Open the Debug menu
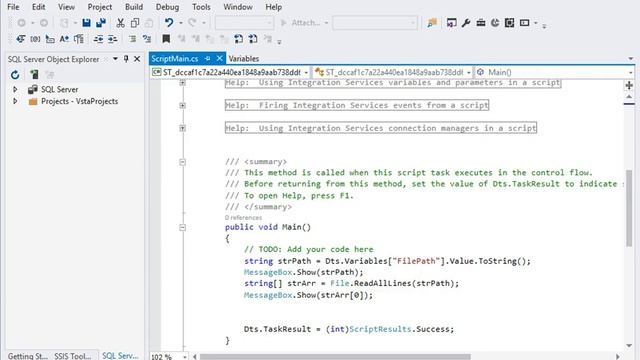640x360 pixels. [167, 7]
